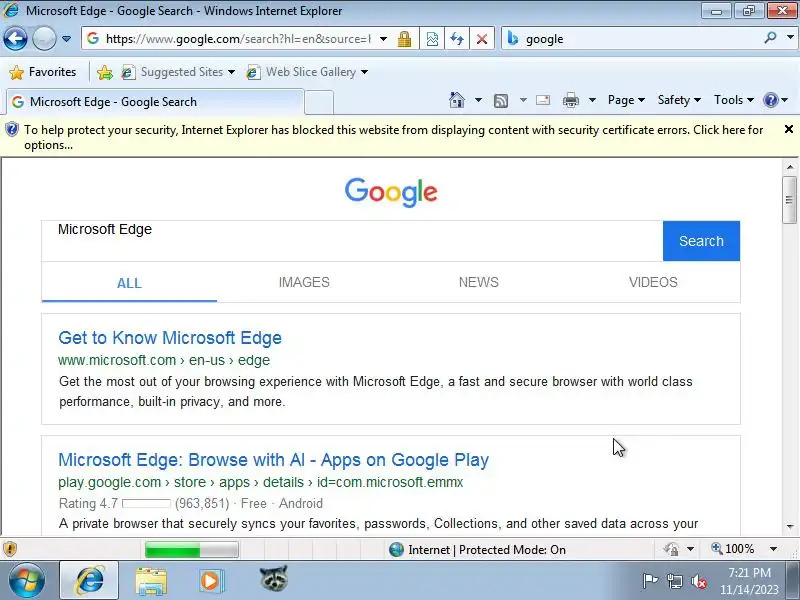Click the address bar URL field
Screen dimensions: 800x600
238,39
